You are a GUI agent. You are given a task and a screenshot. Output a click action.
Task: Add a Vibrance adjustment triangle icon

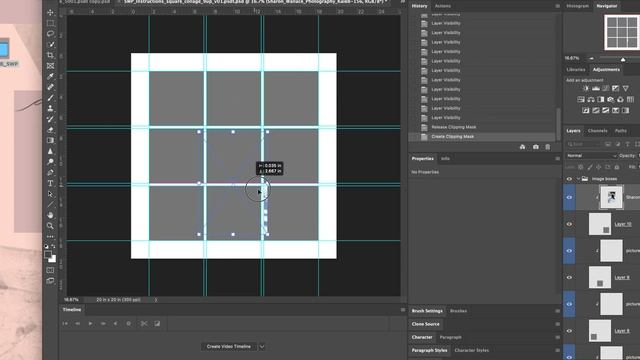(626, 88)
